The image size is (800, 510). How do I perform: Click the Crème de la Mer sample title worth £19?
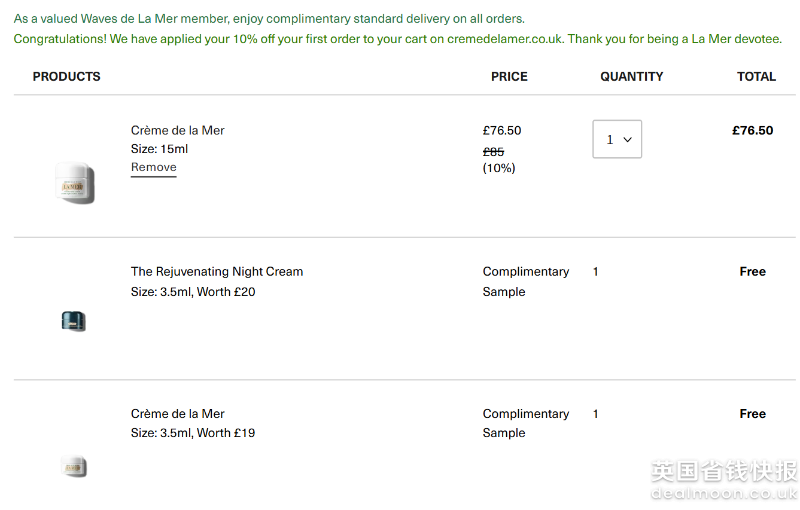pos(178,413)
